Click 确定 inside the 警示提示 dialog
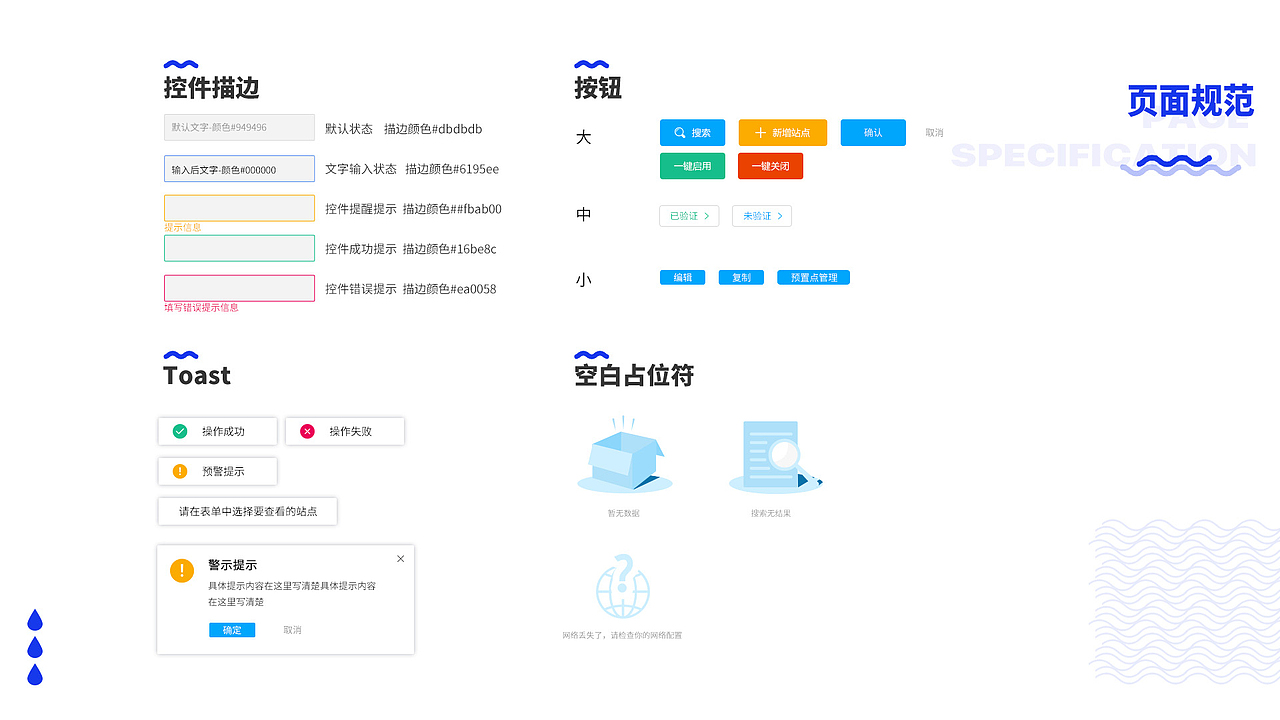Viewport: 1280px width, 720px height. (x=232, y=630)
